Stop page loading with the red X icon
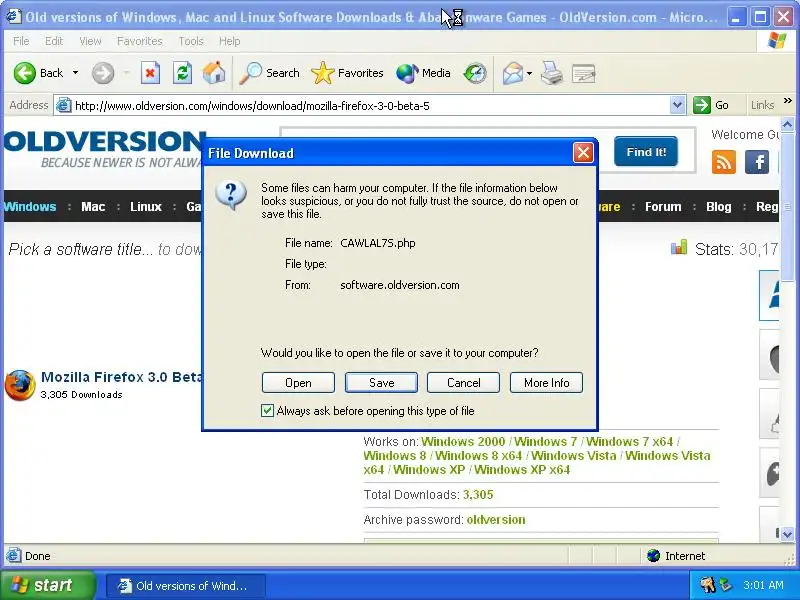This screenshot has height=600, width=800. coord(150,73)
